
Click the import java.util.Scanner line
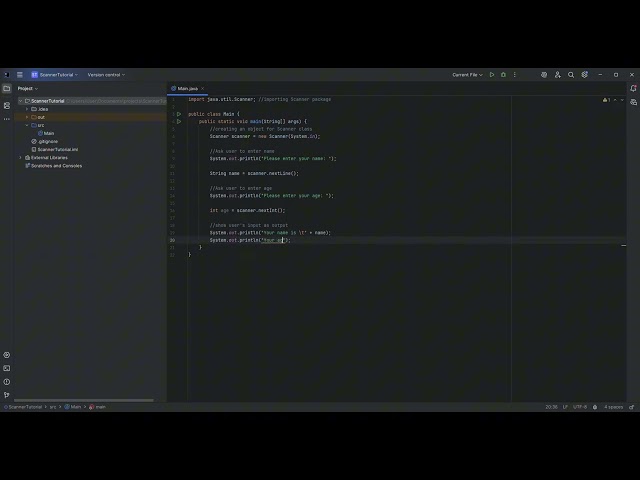coord(260,99)
